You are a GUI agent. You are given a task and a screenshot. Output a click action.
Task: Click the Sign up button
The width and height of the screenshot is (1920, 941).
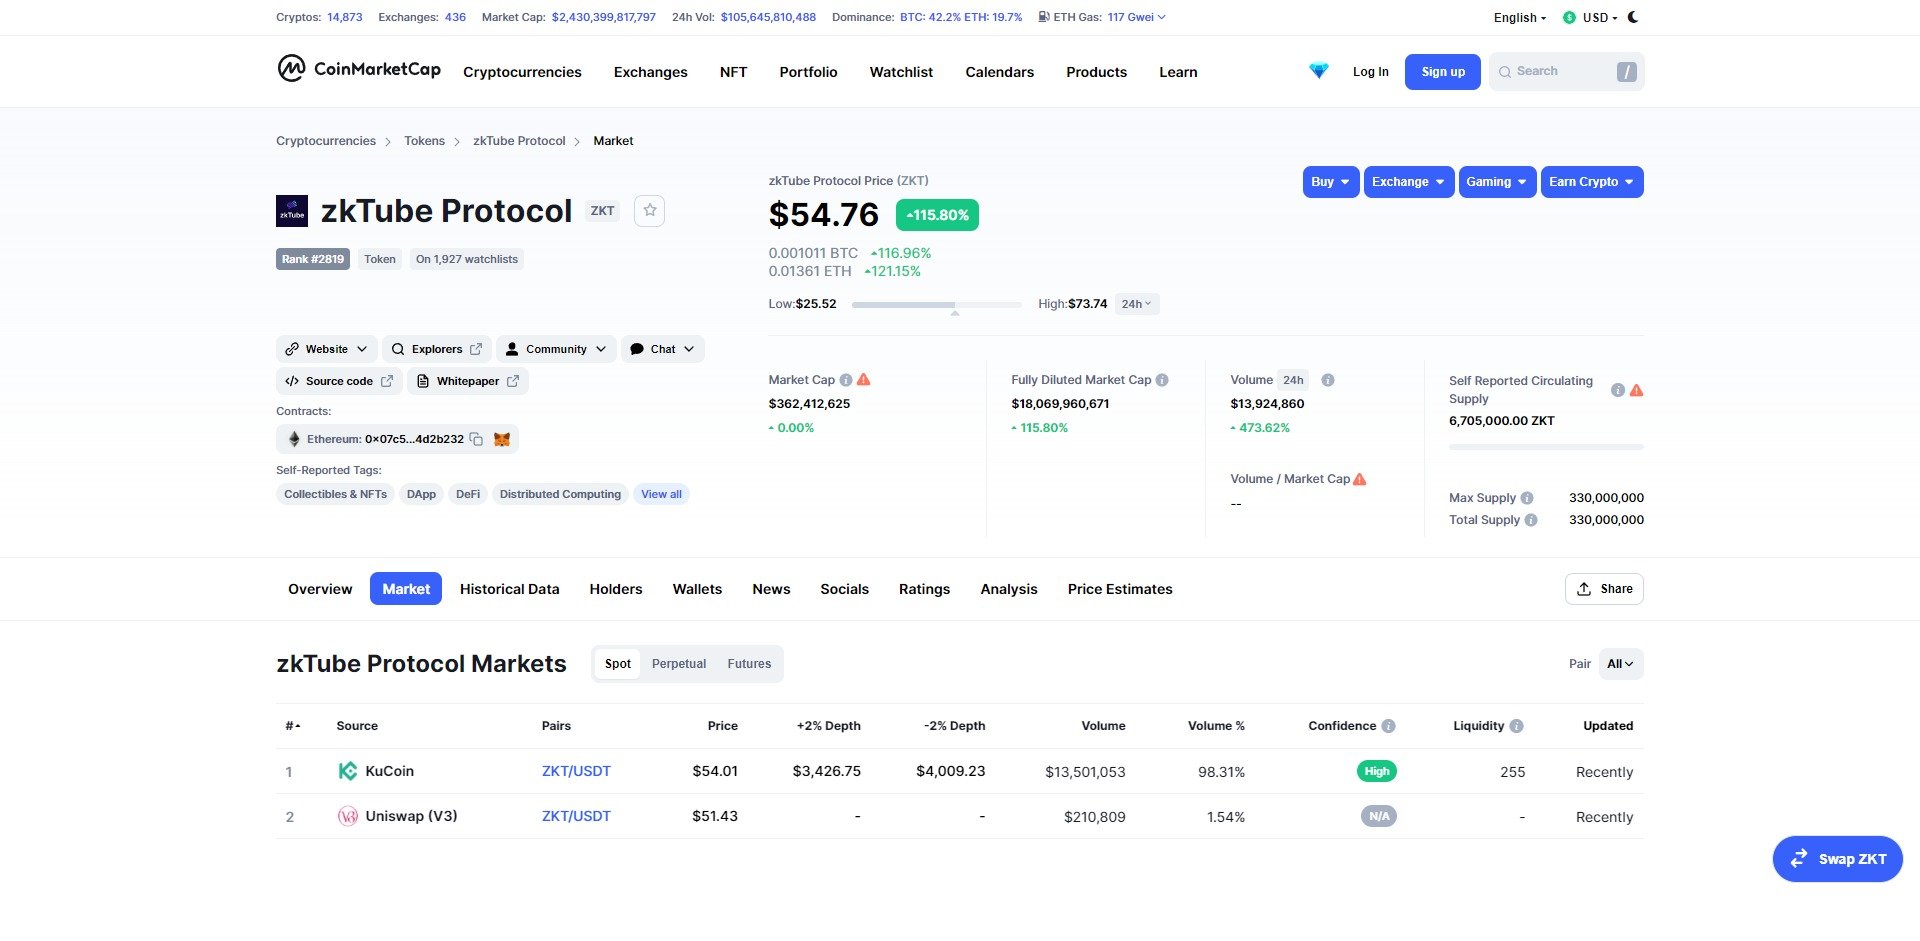click(x=1442, y=71)
